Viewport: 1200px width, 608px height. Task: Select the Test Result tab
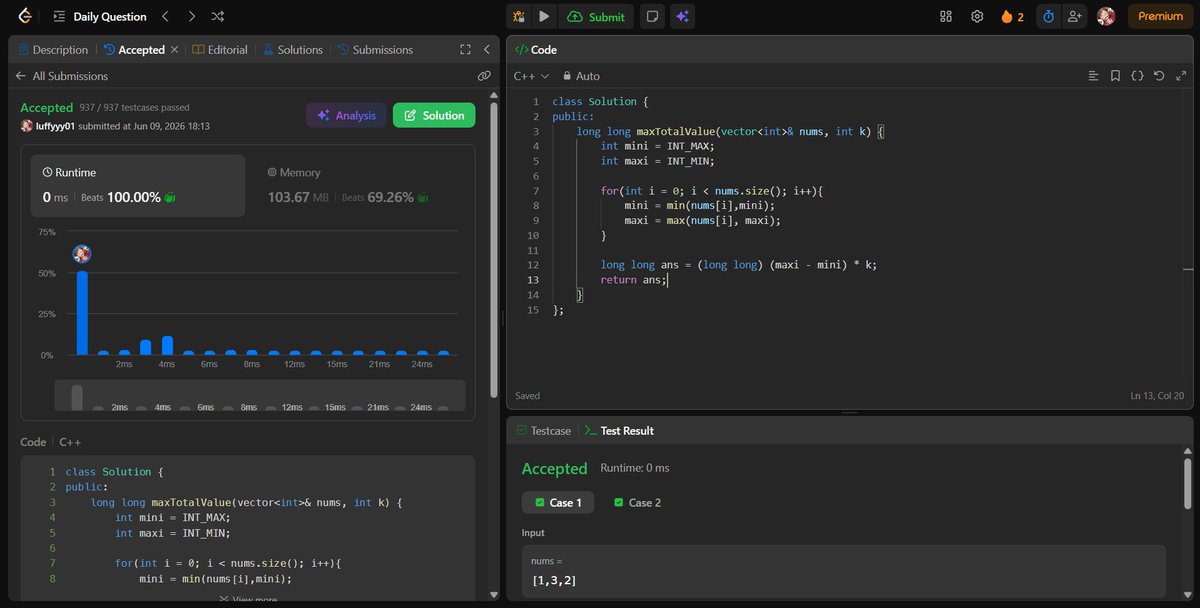(x=619, y=430)
